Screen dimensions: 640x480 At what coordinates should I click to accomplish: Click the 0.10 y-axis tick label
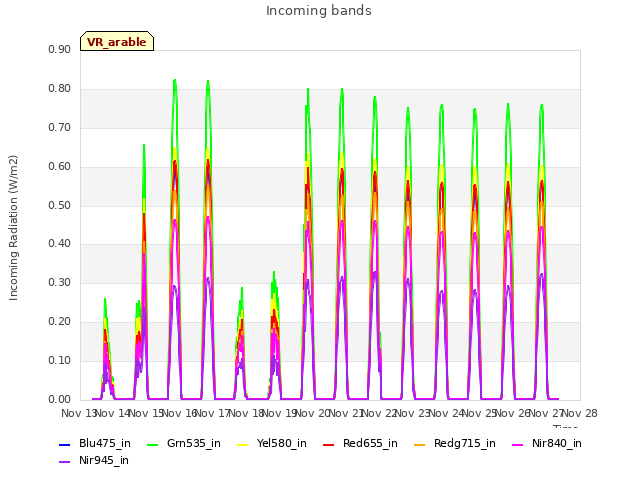click(x=59, y=360)
